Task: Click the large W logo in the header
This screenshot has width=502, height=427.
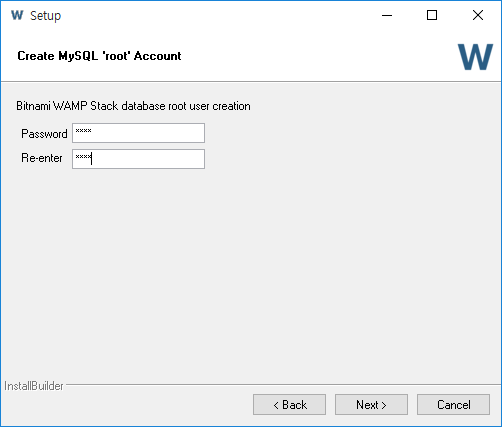Action: [x=475, y=57]
